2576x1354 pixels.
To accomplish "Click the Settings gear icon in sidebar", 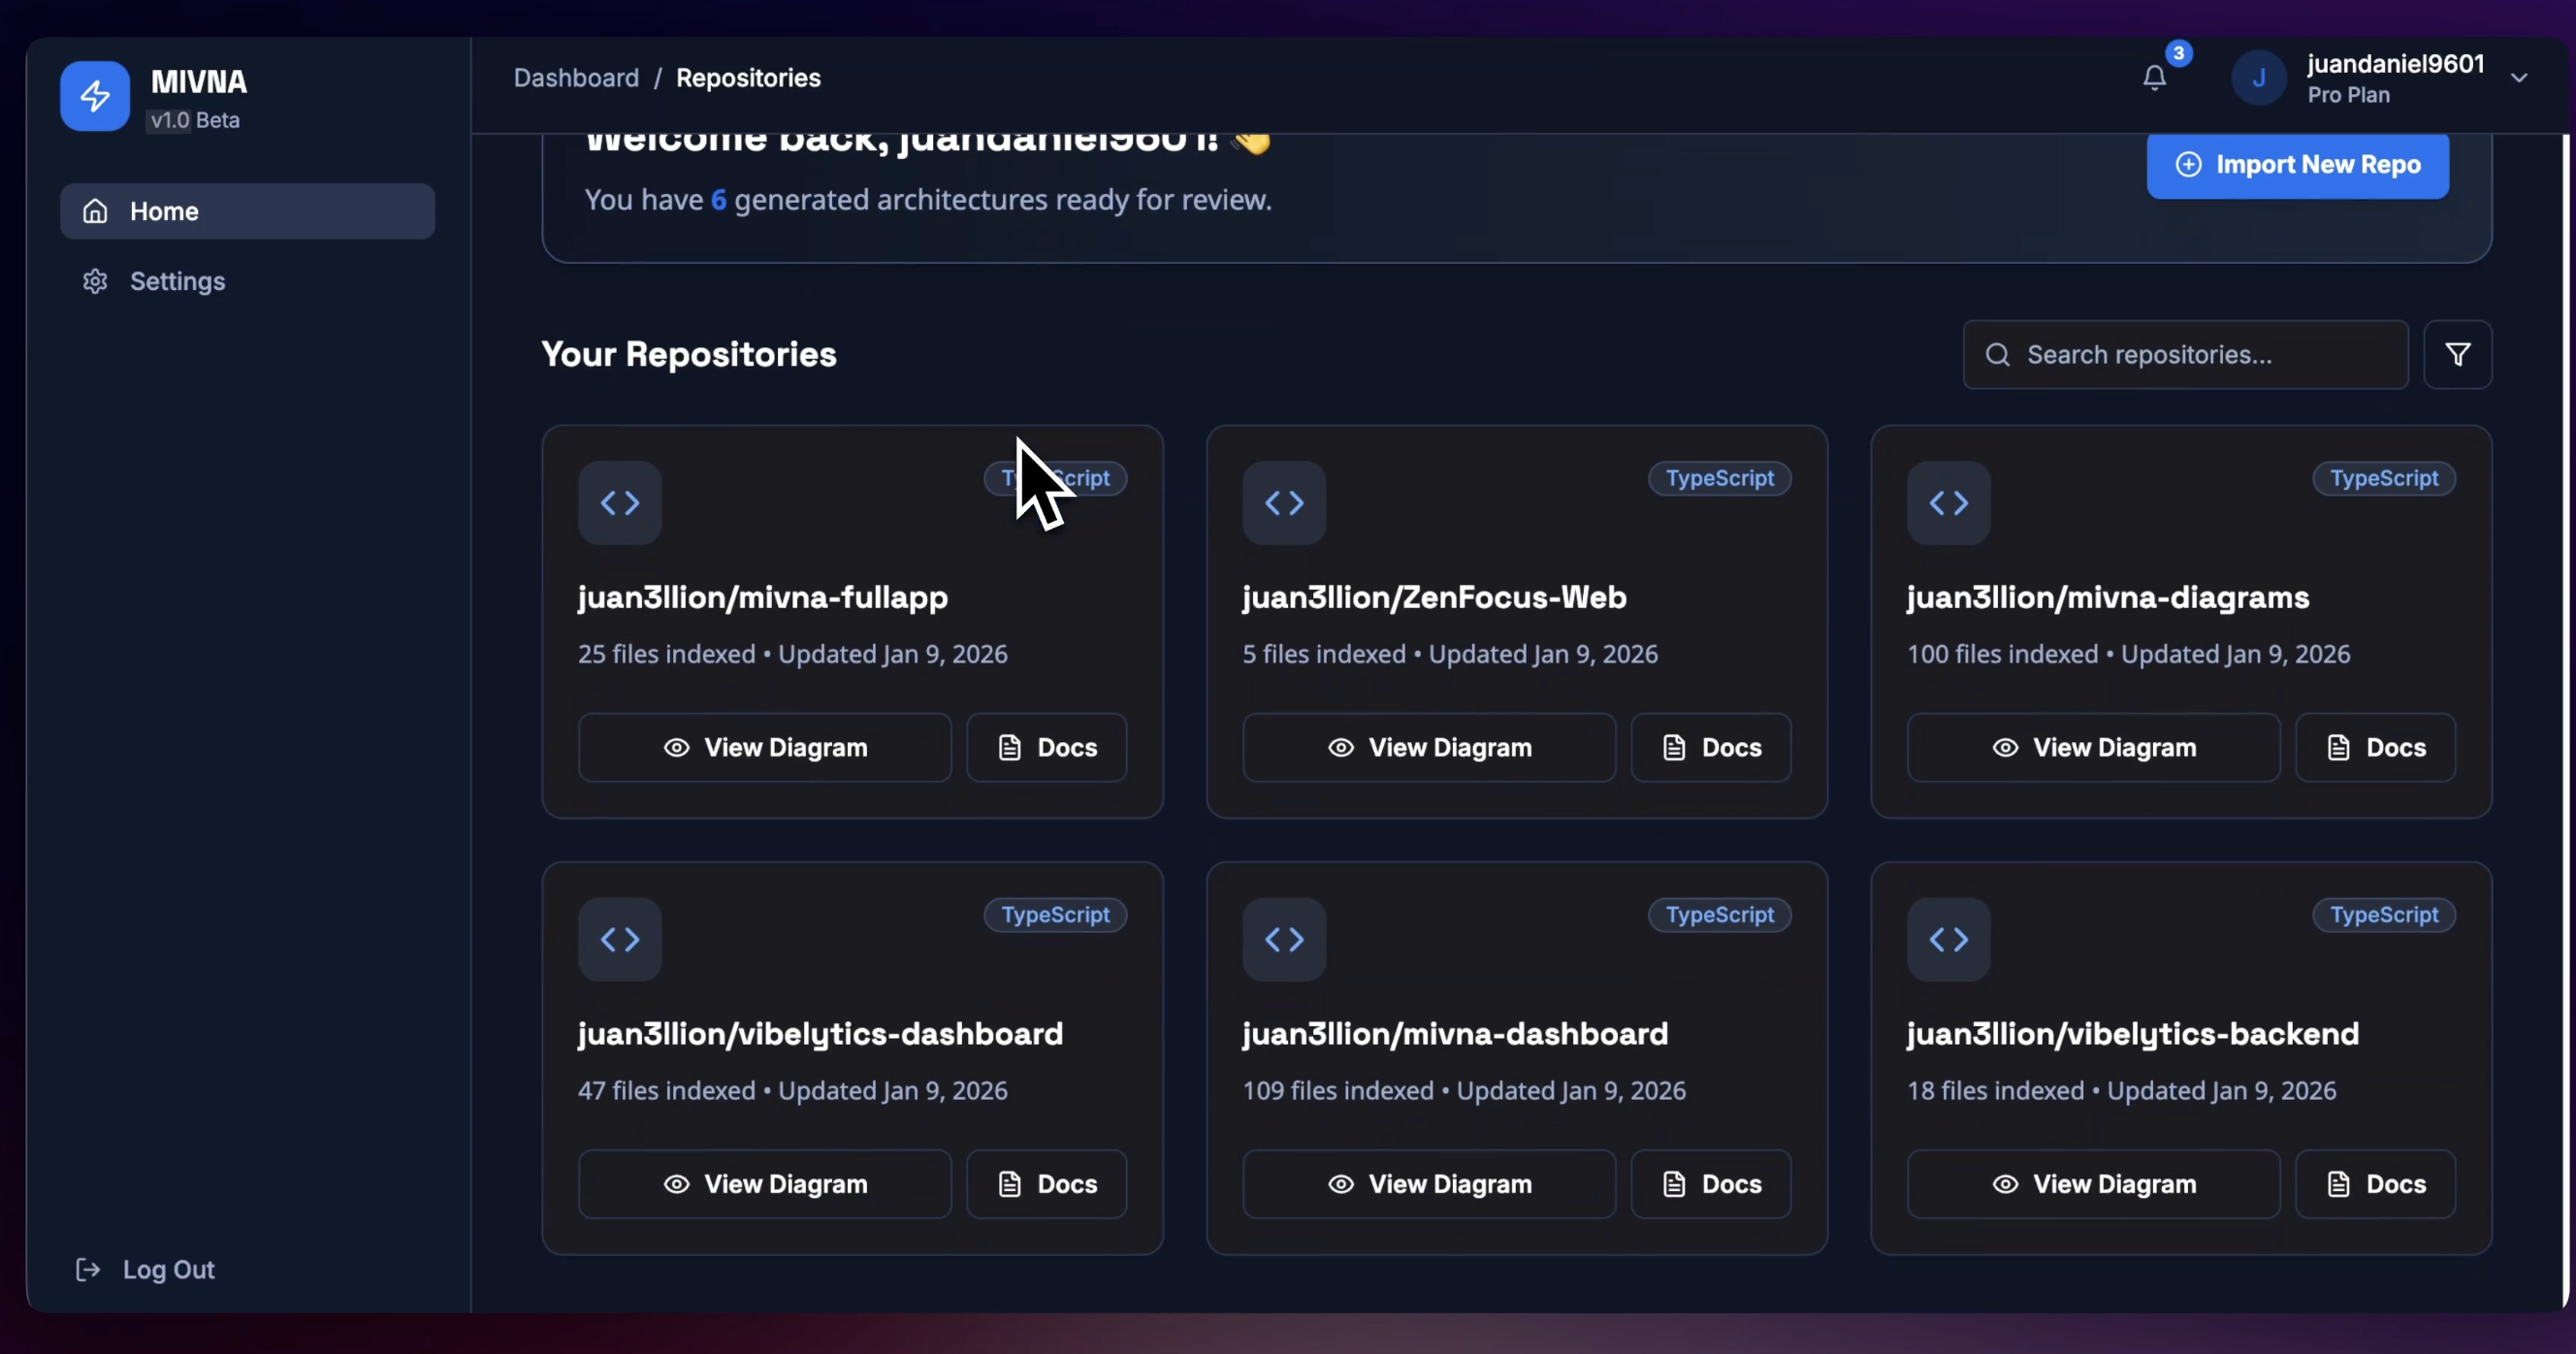I will click(95, 281).
